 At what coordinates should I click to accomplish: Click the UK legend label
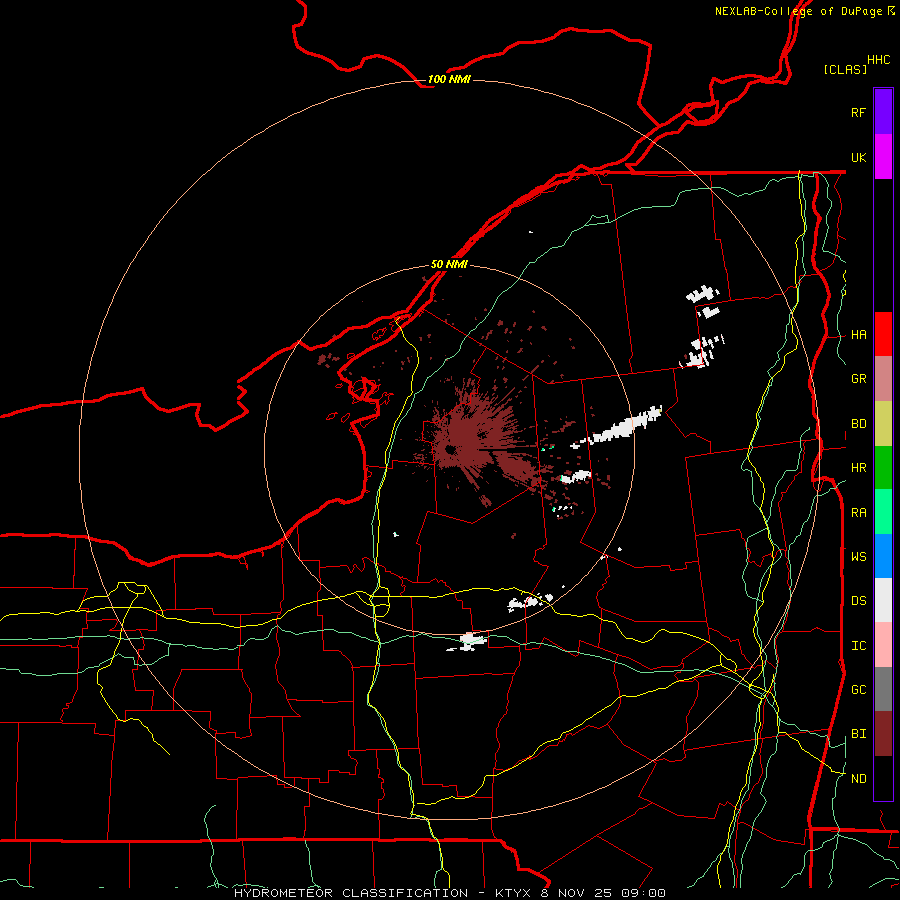point(858,157)
